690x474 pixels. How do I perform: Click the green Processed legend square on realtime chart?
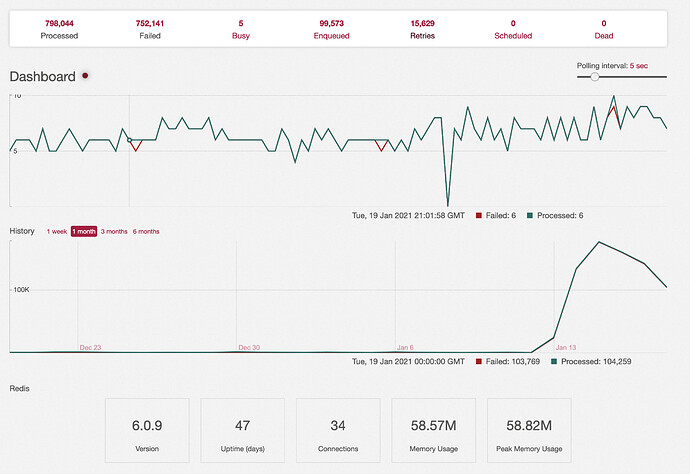[x=530, y=216]
